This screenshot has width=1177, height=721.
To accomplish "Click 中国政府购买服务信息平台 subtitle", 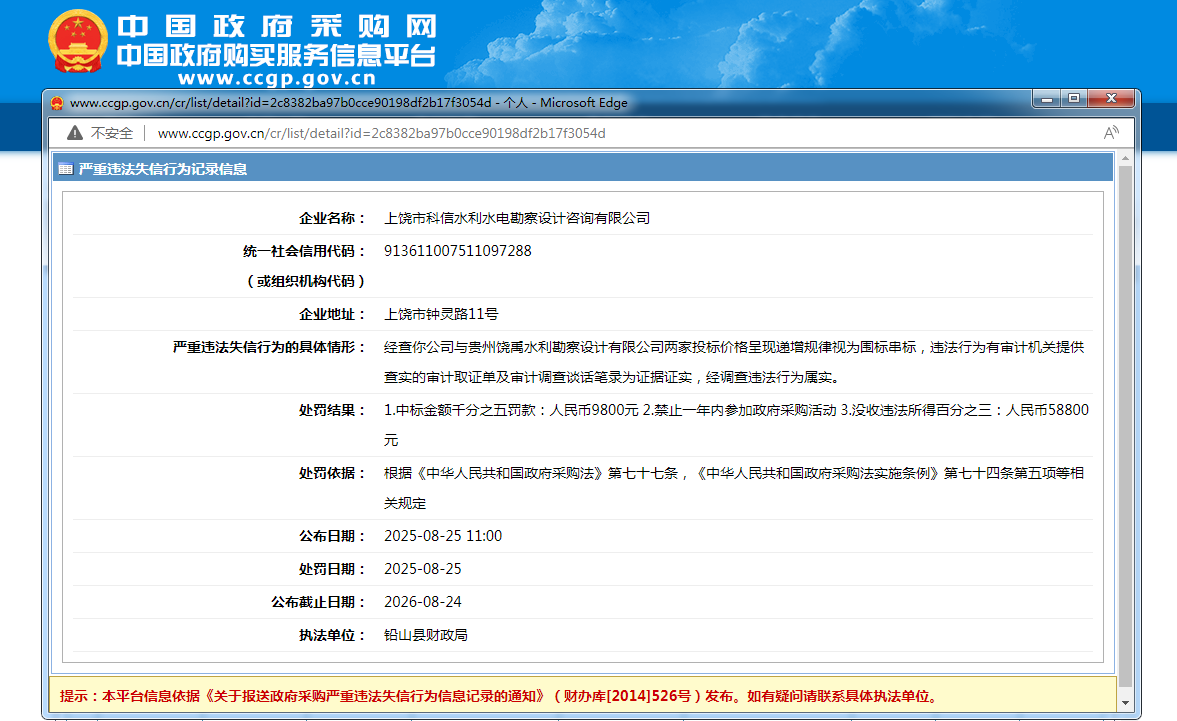I will (277, 56).
